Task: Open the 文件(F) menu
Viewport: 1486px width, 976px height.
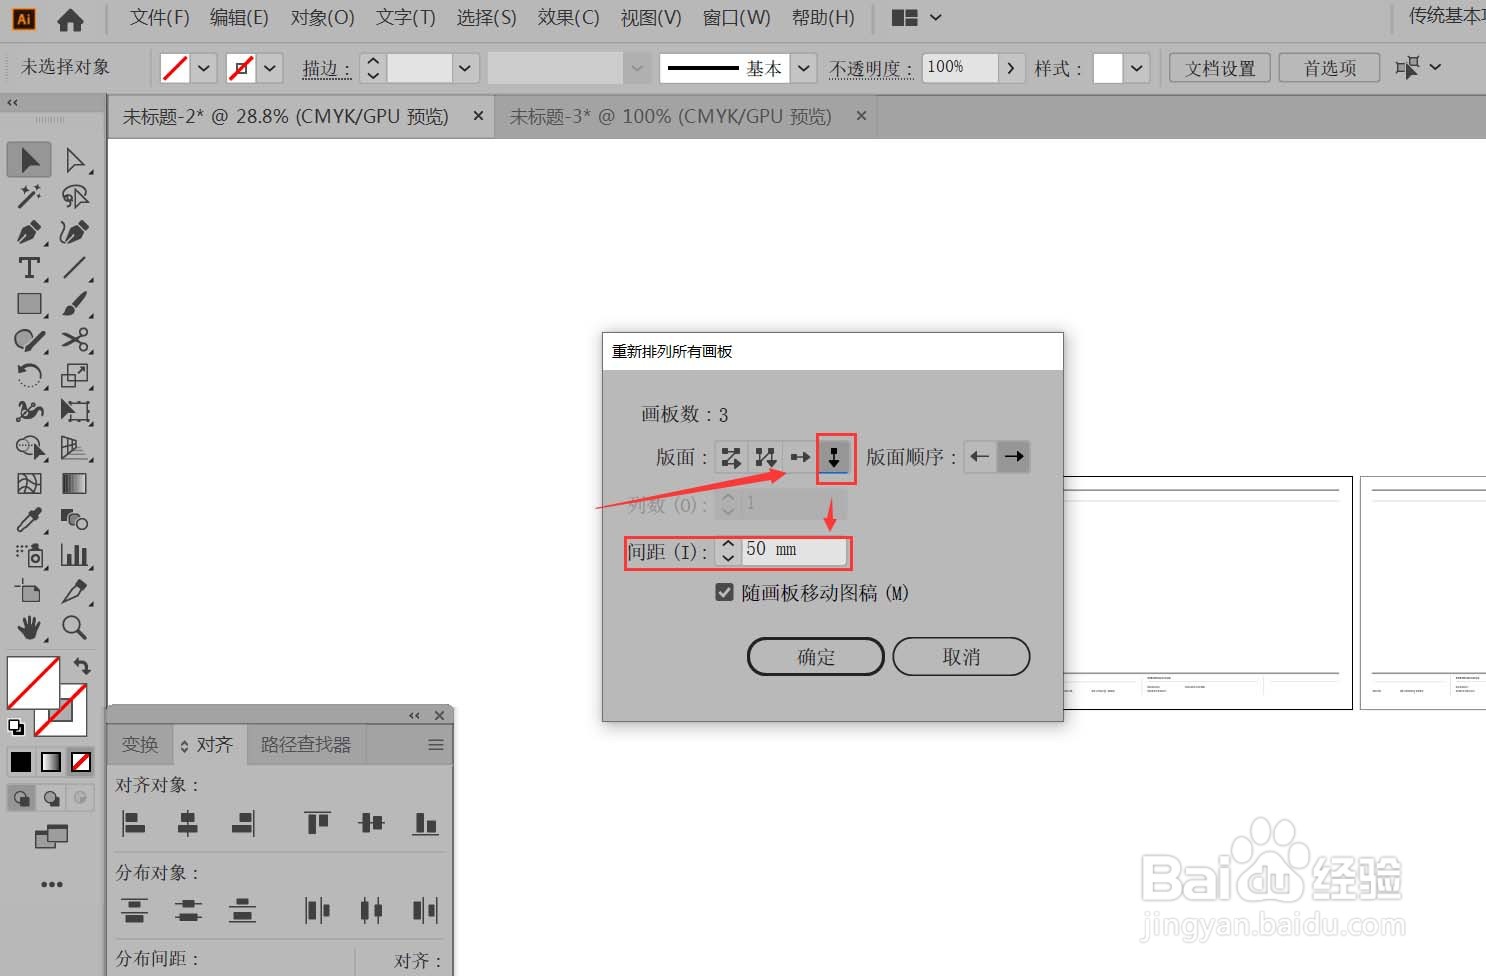Action: (x=160, y=18)
